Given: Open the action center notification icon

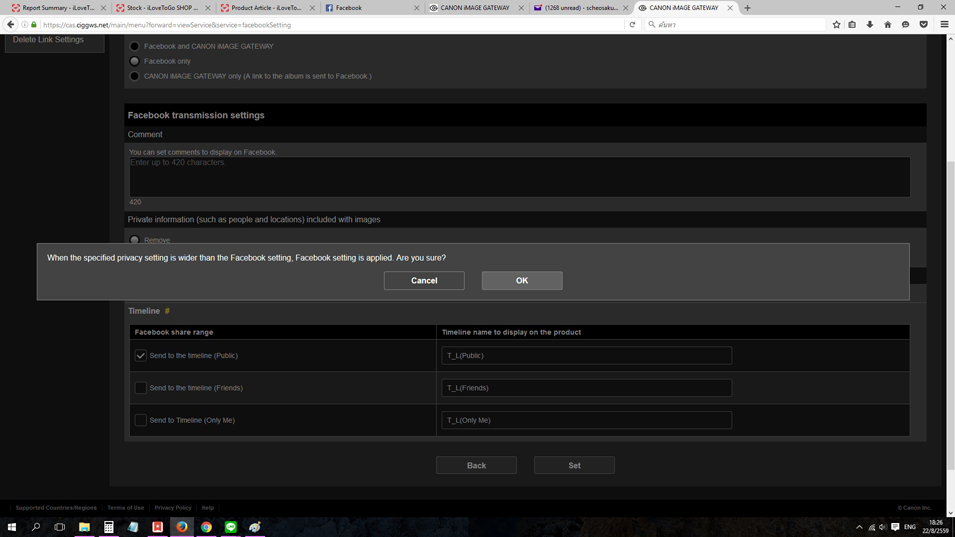Looking at the screenshot, I should [895, 527].
